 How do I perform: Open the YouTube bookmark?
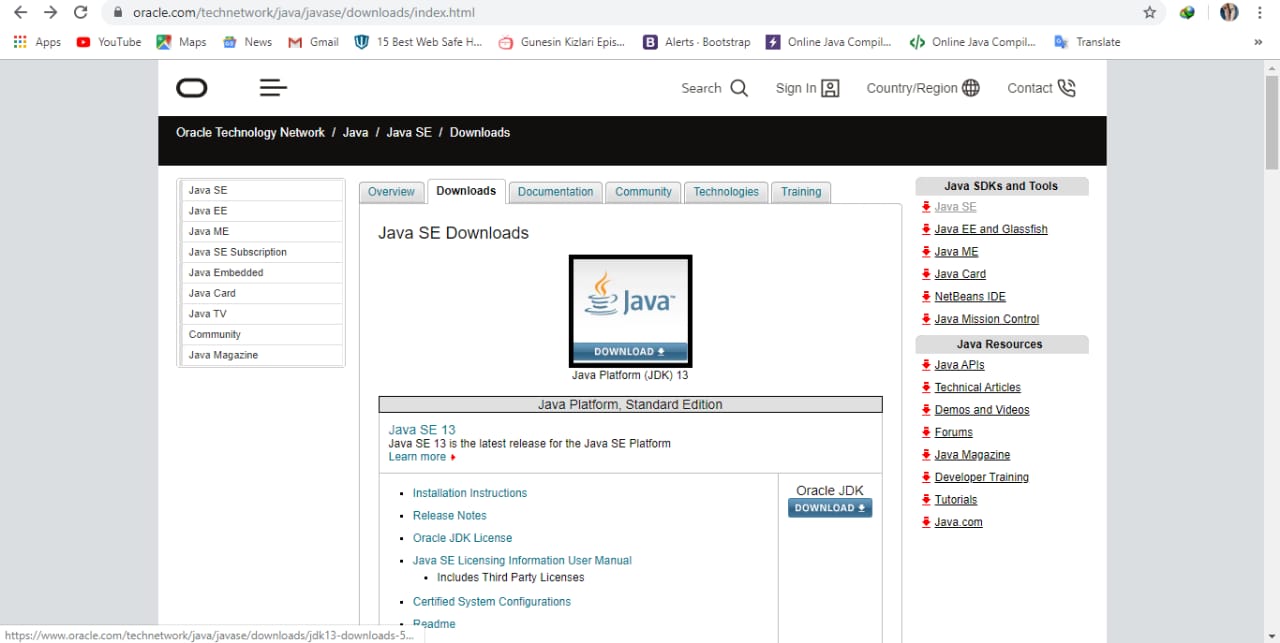[108, 42]
